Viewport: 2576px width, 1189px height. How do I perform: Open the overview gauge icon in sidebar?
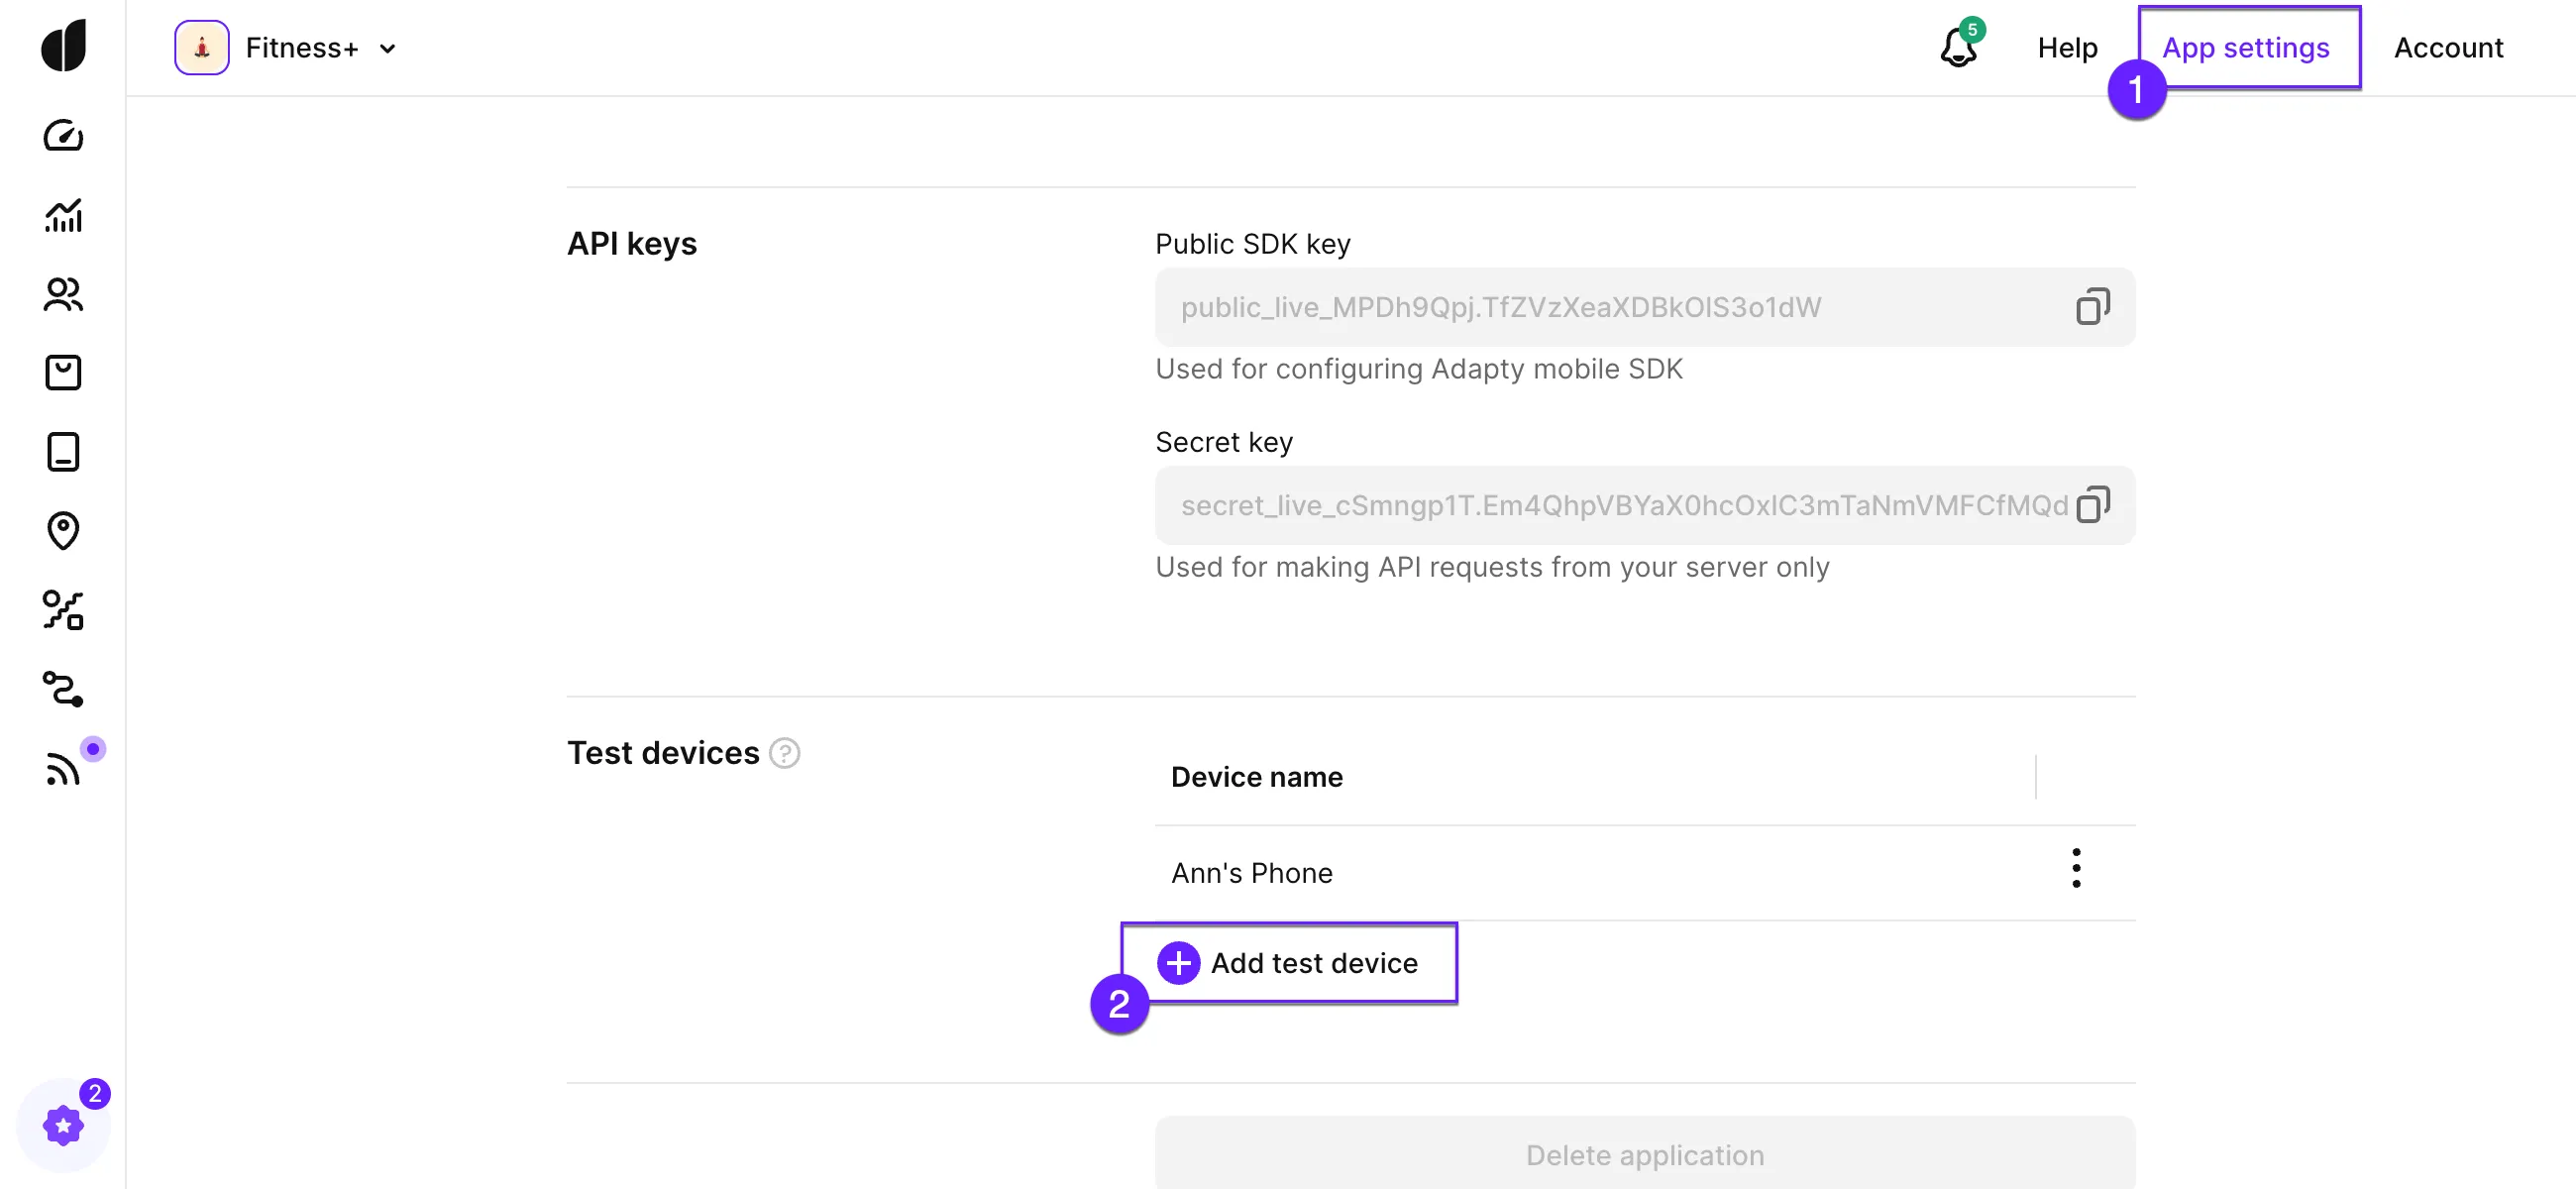63,135
